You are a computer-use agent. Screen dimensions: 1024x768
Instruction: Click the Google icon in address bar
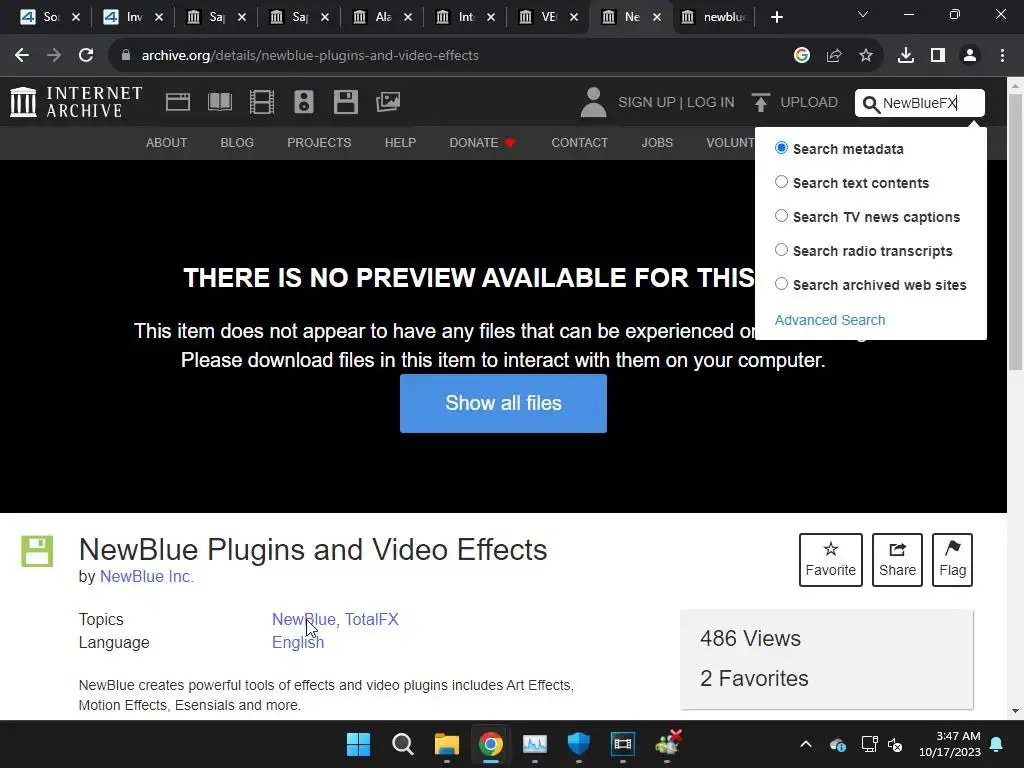coord(802,56)
